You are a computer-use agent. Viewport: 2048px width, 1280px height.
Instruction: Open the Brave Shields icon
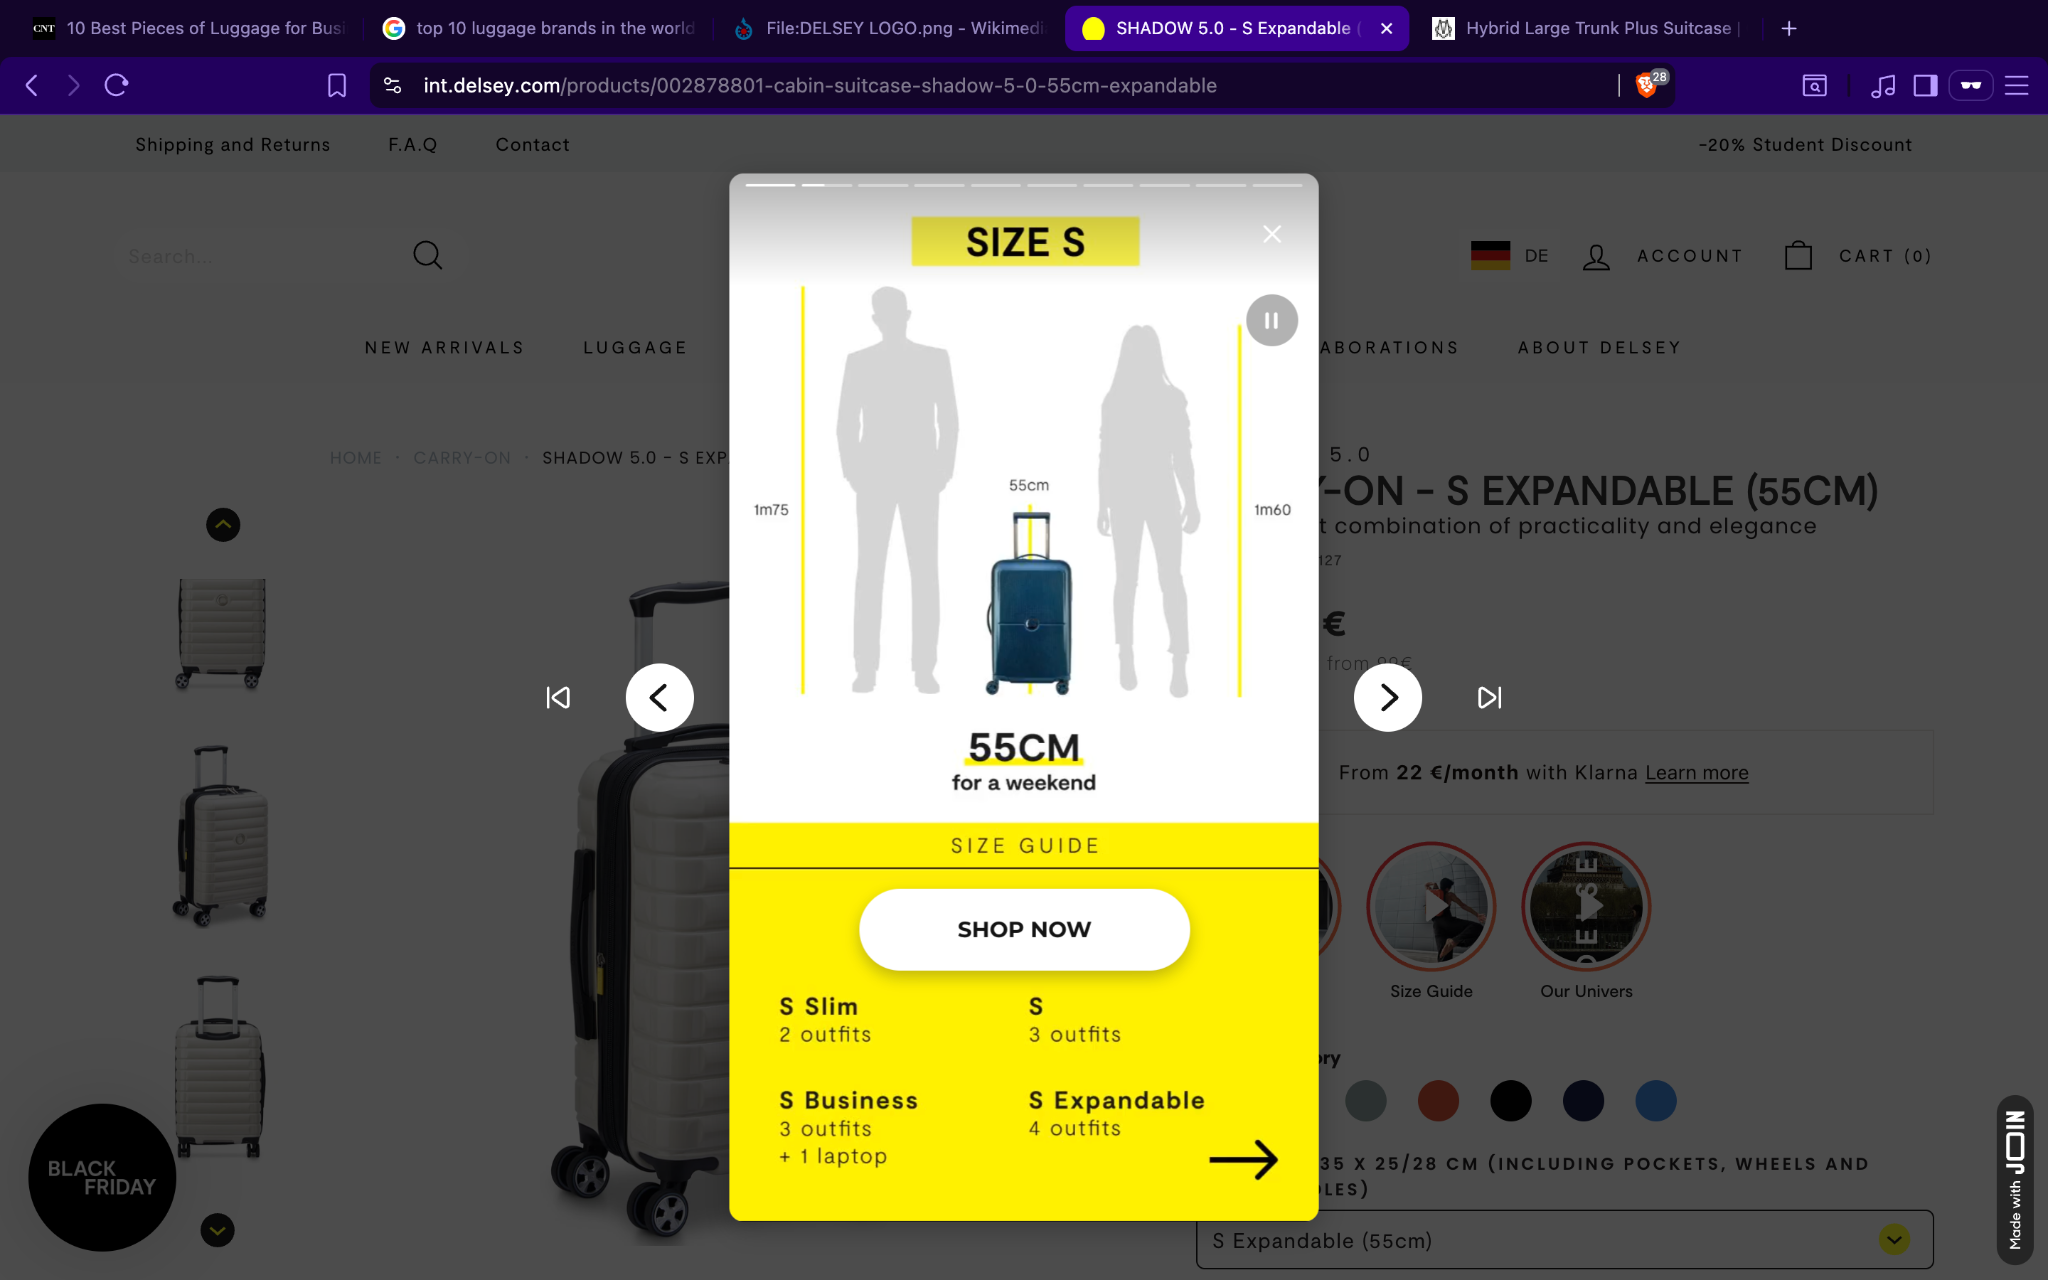click(x=1646, y=86)
